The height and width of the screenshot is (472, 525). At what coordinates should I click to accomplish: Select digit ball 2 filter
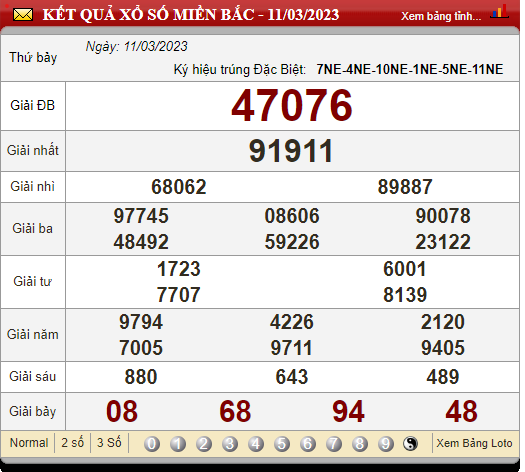tap(204, 444)
